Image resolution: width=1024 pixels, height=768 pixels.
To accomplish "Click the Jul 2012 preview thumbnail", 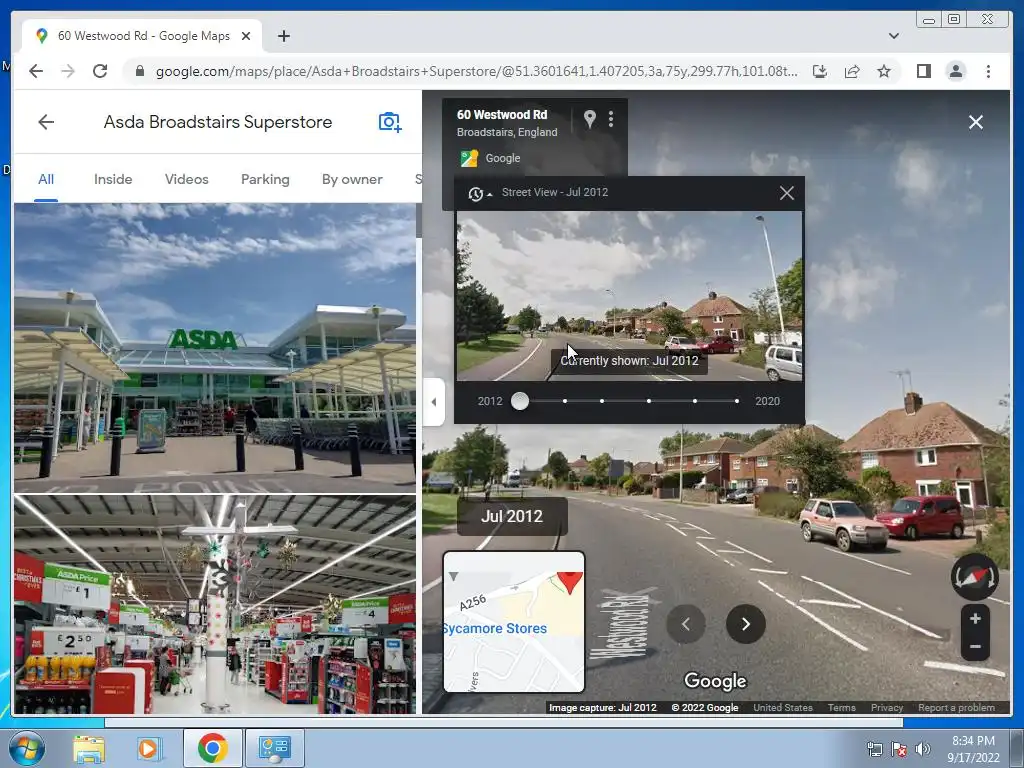I will point(629,295).
